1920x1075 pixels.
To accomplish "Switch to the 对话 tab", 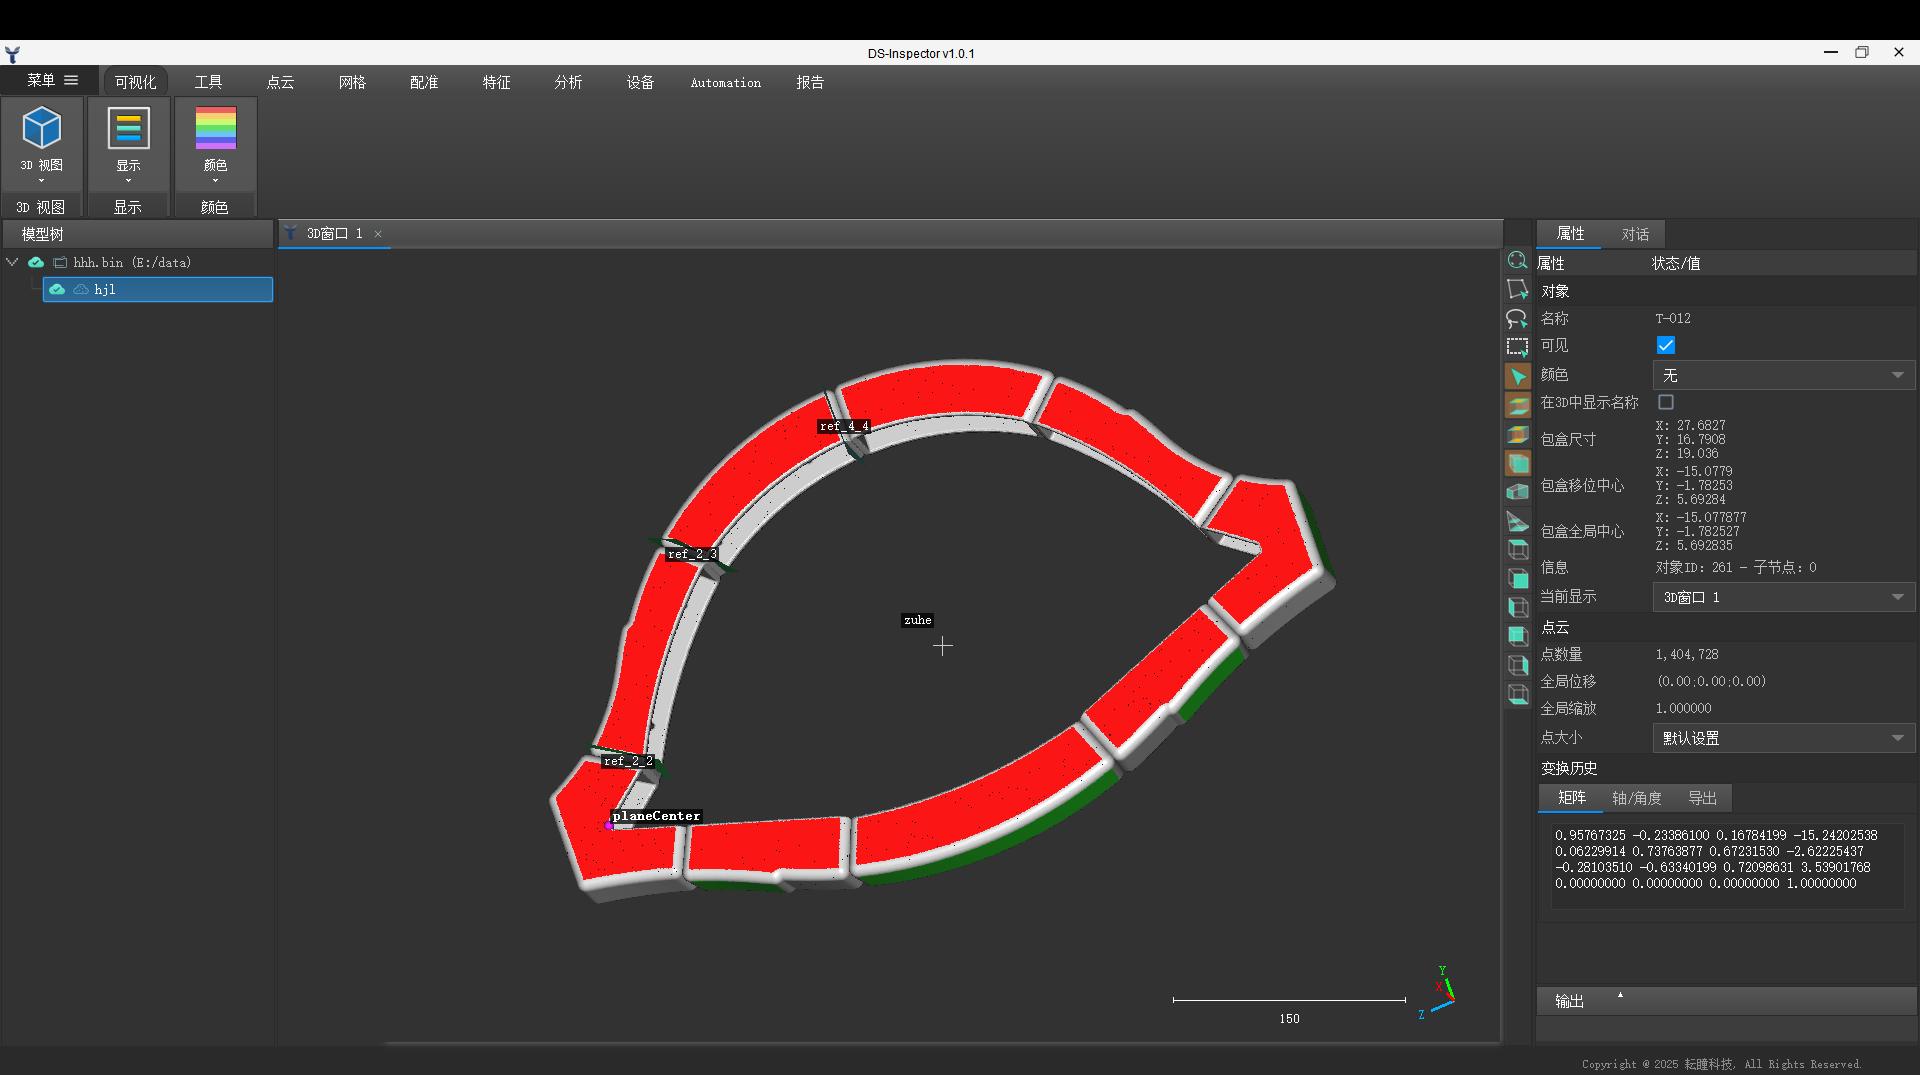I will coord(1635,234).
